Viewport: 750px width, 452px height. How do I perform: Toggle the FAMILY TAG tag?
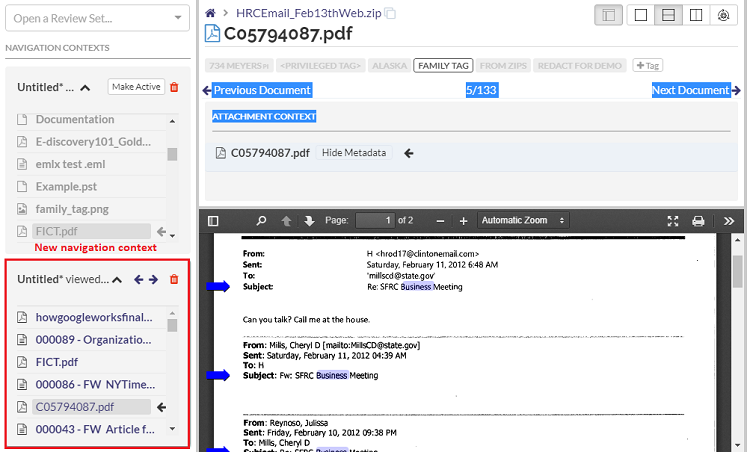pyautogui.click(x=443, y=65)
